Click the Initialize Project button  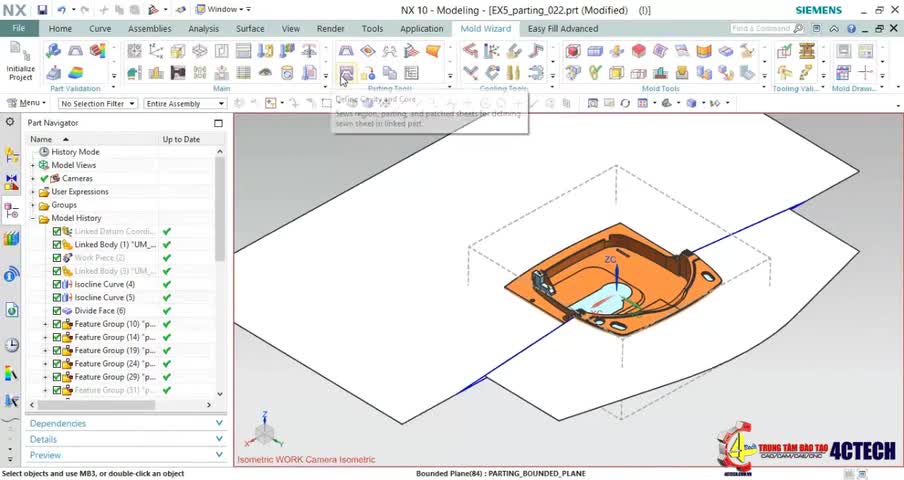pyautogui.click(x=20, y=61)
